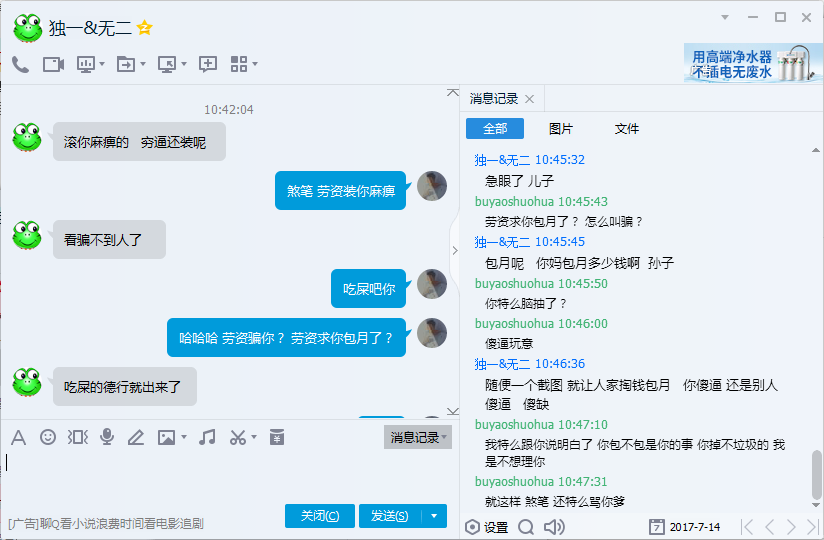Insert a picture with the image icon
The width and height of the screenshot is (824, 540).
(x=167, y=437)
